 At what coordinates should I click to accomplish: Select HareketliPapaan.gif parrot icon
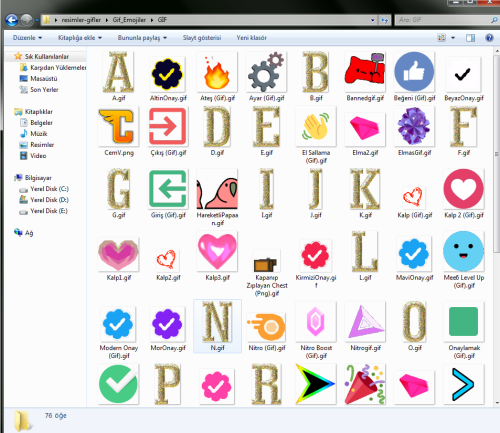[217, 189]
